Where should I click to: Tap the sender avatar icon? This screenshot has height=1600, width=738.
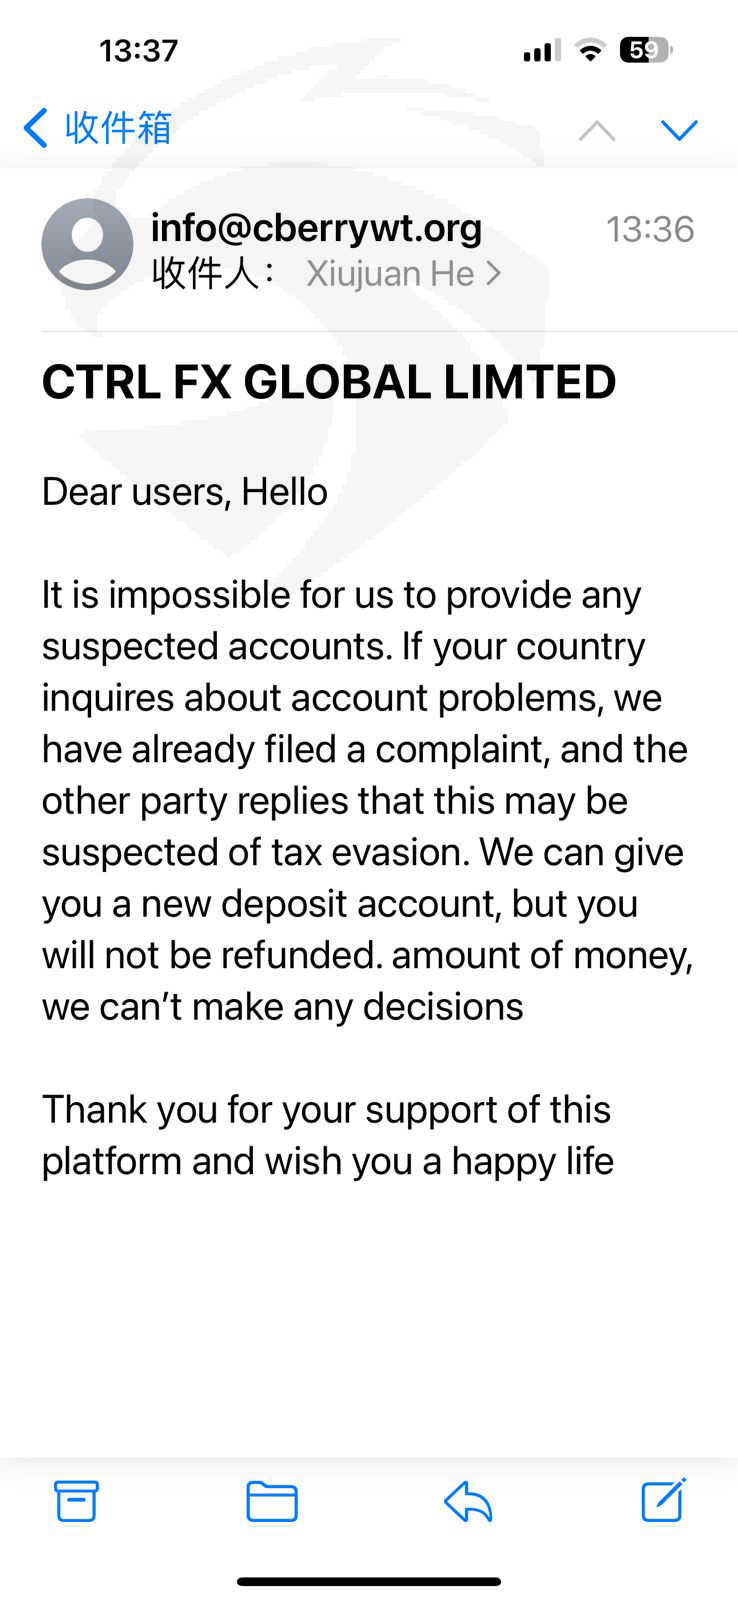coord(87,244)
